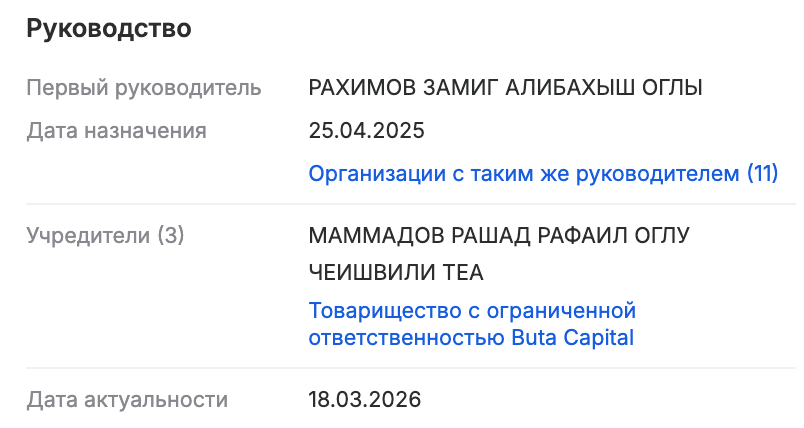Select founder name ЧЕИШВИЛИ ТЕА
The width and height of the screenshot is (804, 428).
397,273
